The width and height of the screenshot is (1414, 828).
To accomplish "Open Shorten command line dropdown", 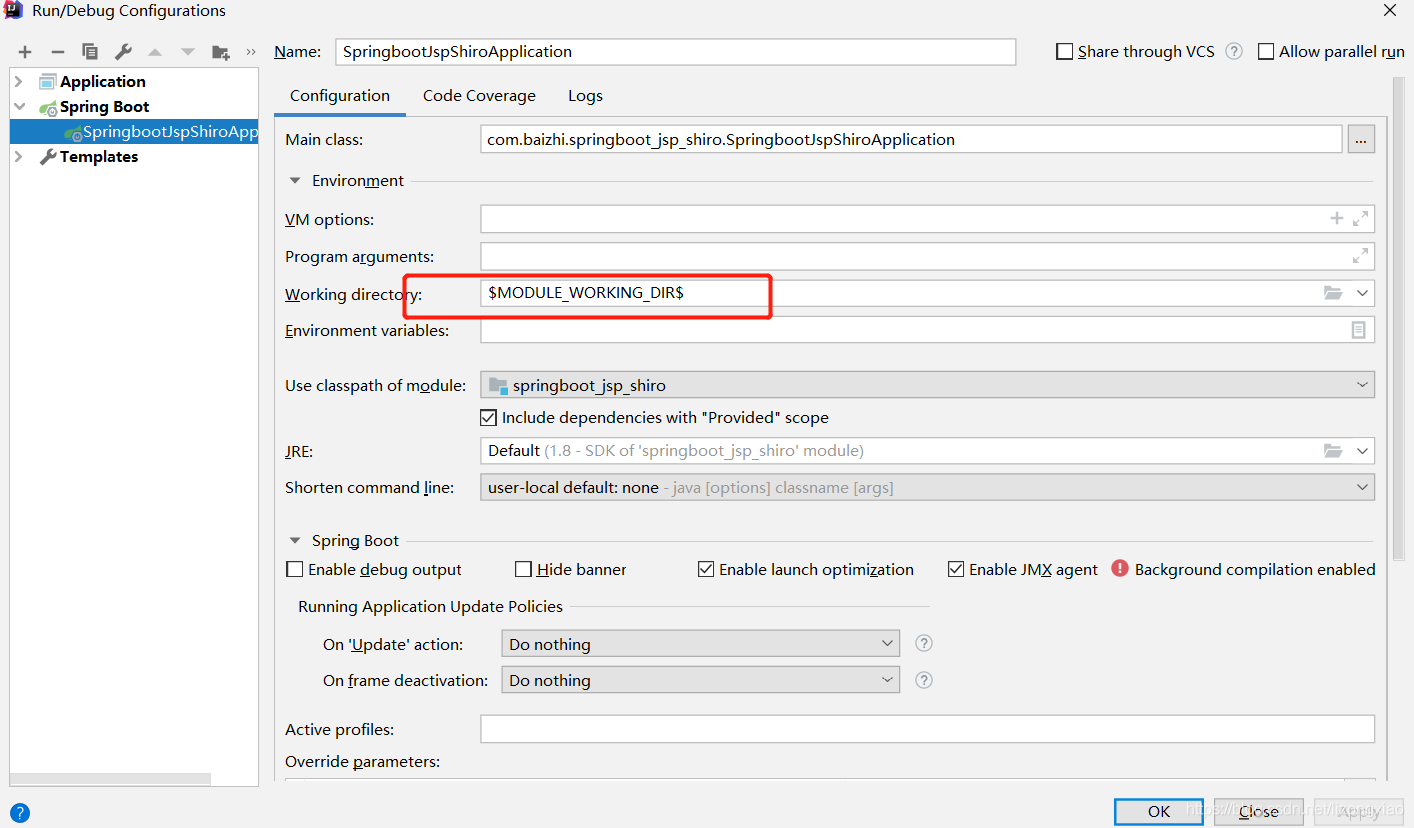I will pyautogui.click(x=927, y=488).
